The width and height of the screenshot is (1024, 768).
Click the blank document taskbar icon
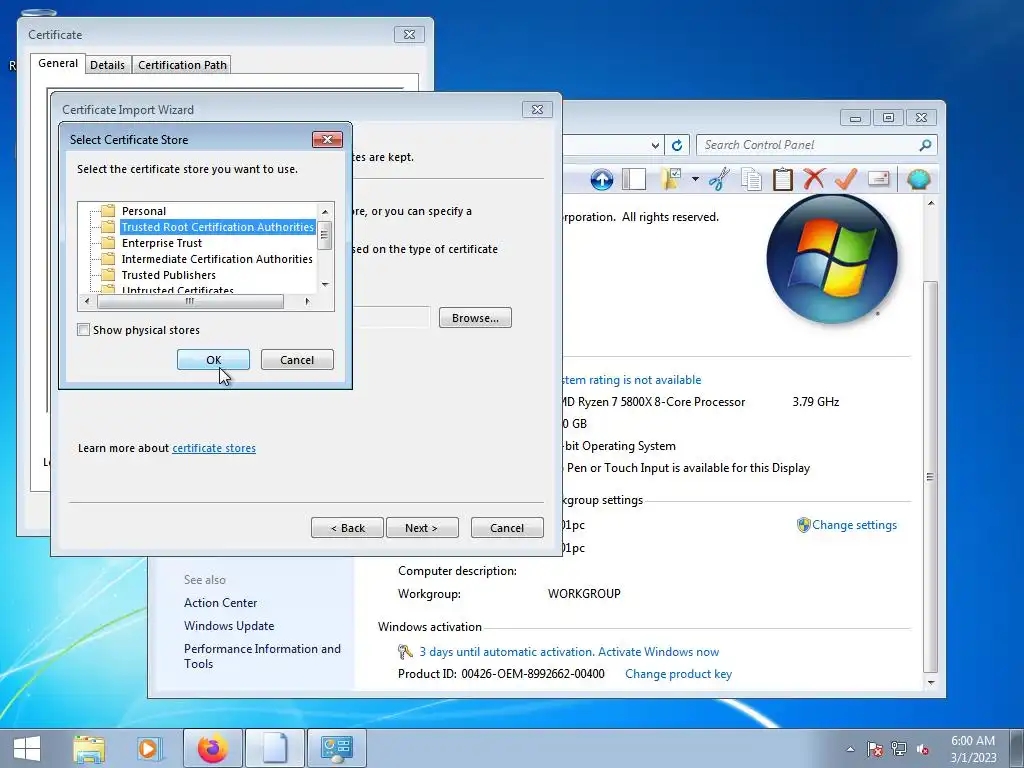[x=275, y=748]
